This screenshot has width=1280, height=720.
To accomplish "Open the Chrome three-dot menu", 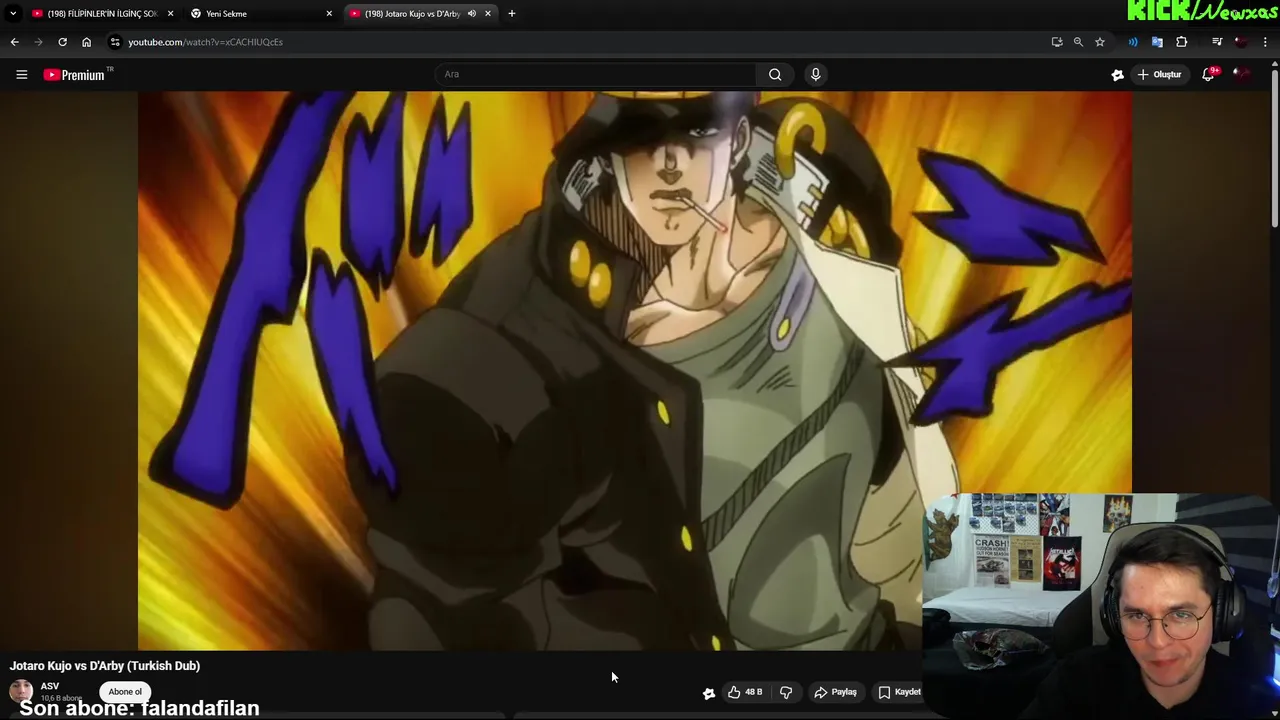I will click(x=1266, y=42).
